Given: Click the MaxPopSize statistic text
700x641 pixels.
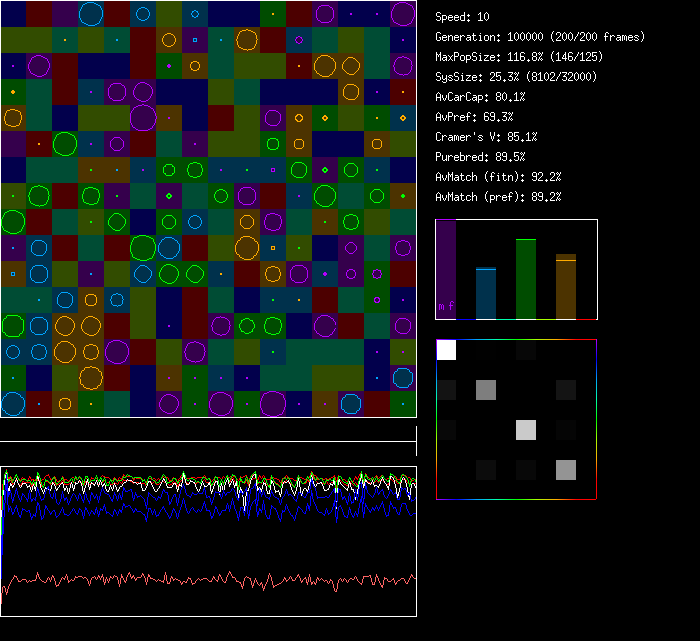Looking at the screenshot, I should click(519, 57).
